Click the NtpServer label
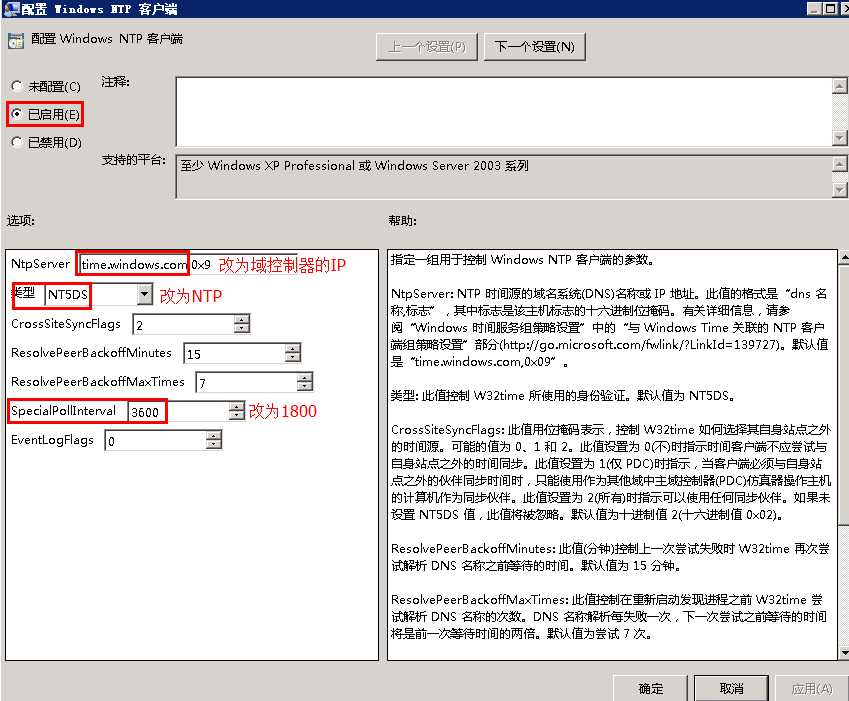Screen dimensions: 849x701 coord(40,264)
